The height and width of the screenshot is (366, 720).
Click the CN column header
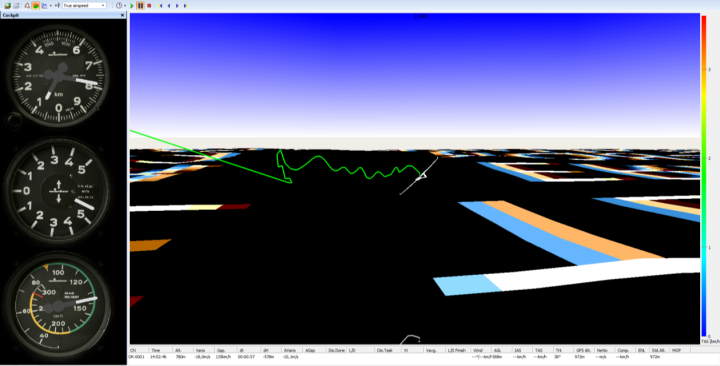(139, 350)
